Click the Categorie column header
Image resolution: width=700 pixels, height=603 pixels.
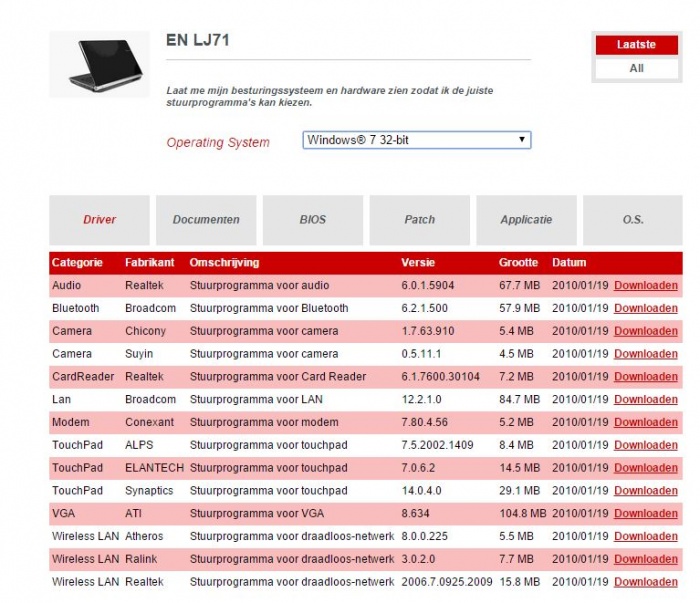point(77,262)
